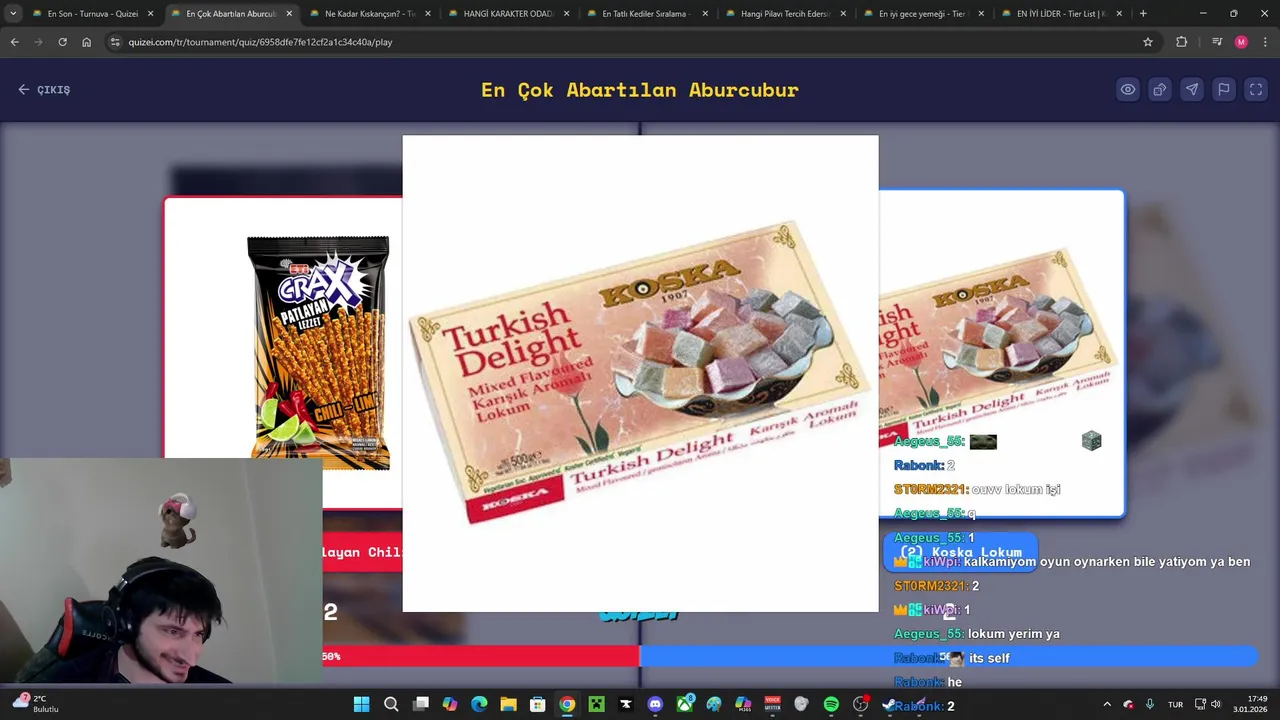This screenshot has width=1280, height=720.
Task: Click the microphone tray icon
Action: click(1150, 704)
